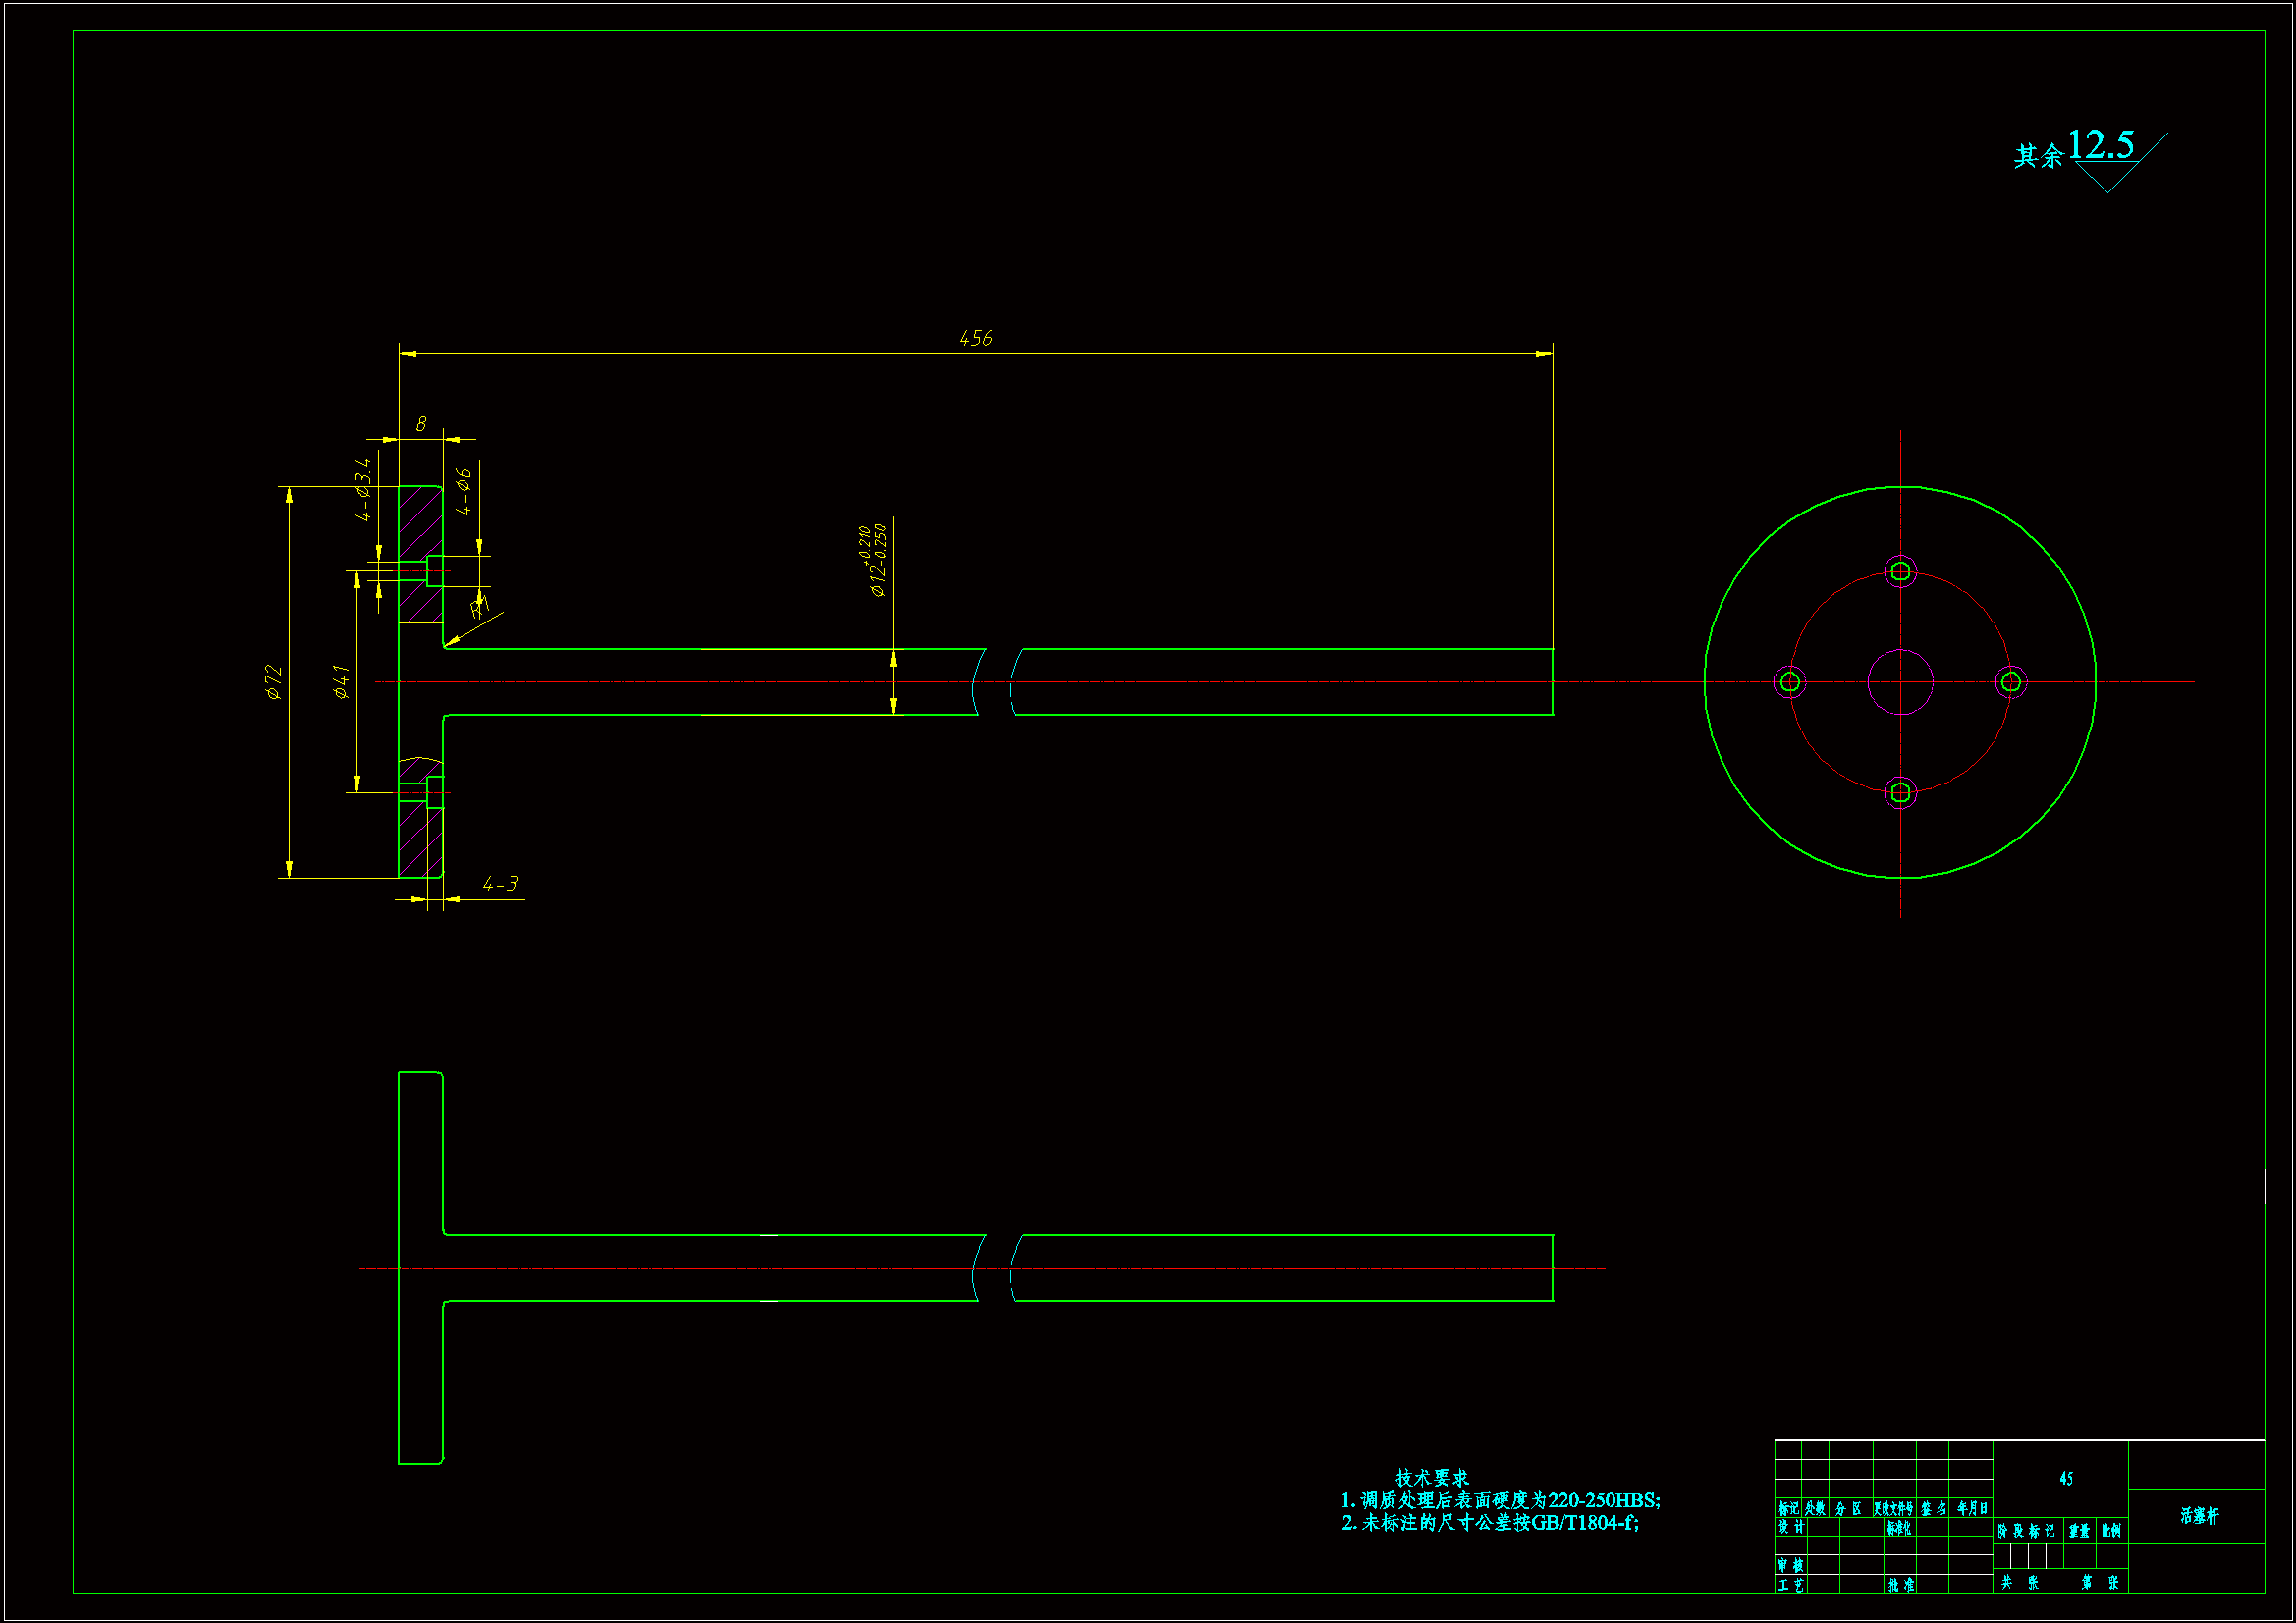
Task: Click the 12.5 surface roughness symbol
Action: 2100,146
